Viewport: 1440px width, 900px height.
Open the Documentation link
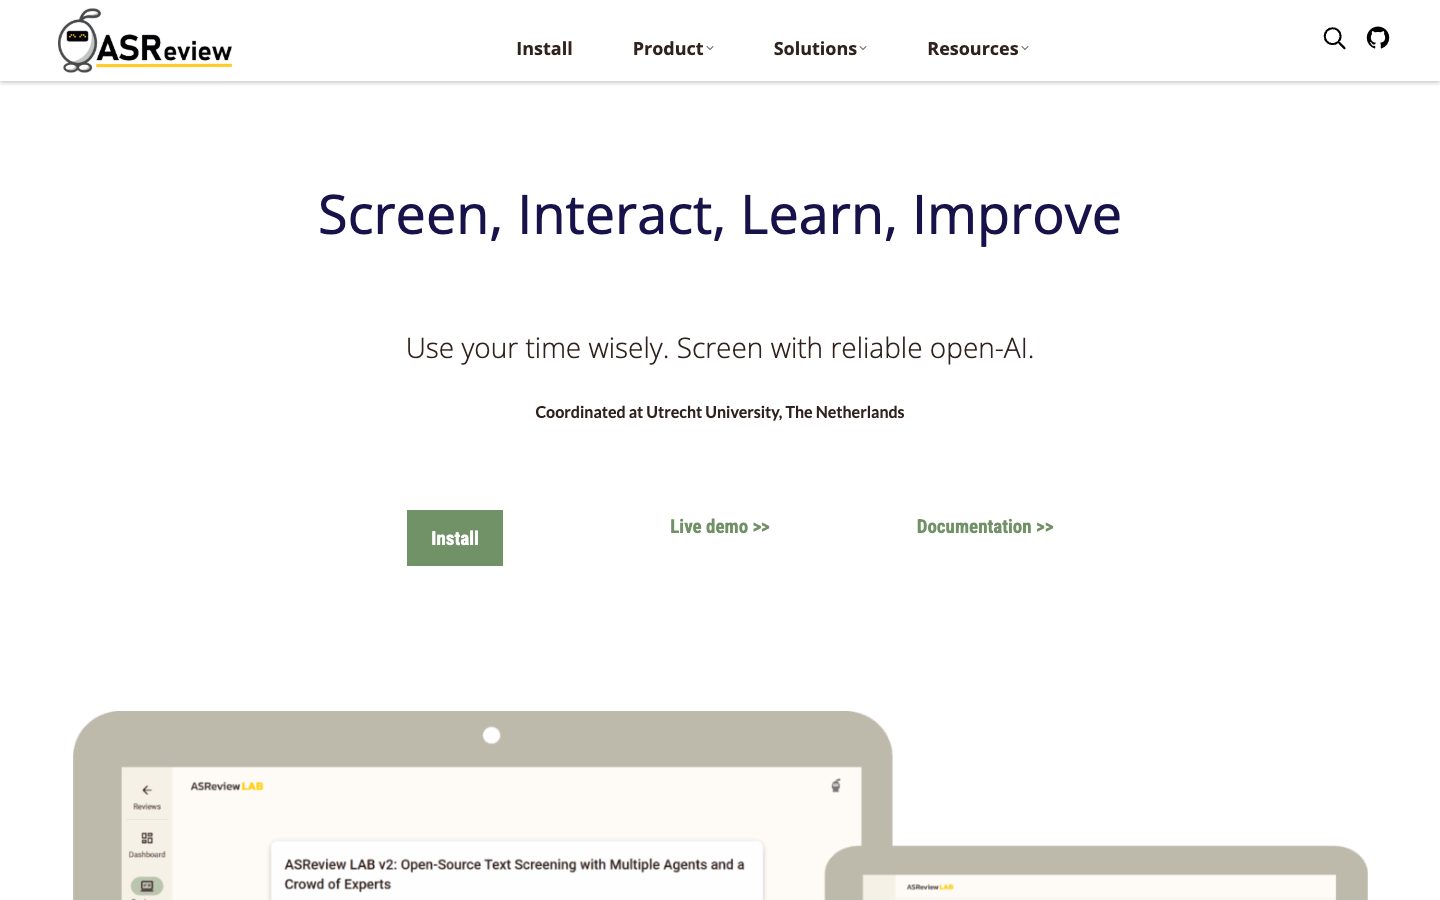coord(985,526)
